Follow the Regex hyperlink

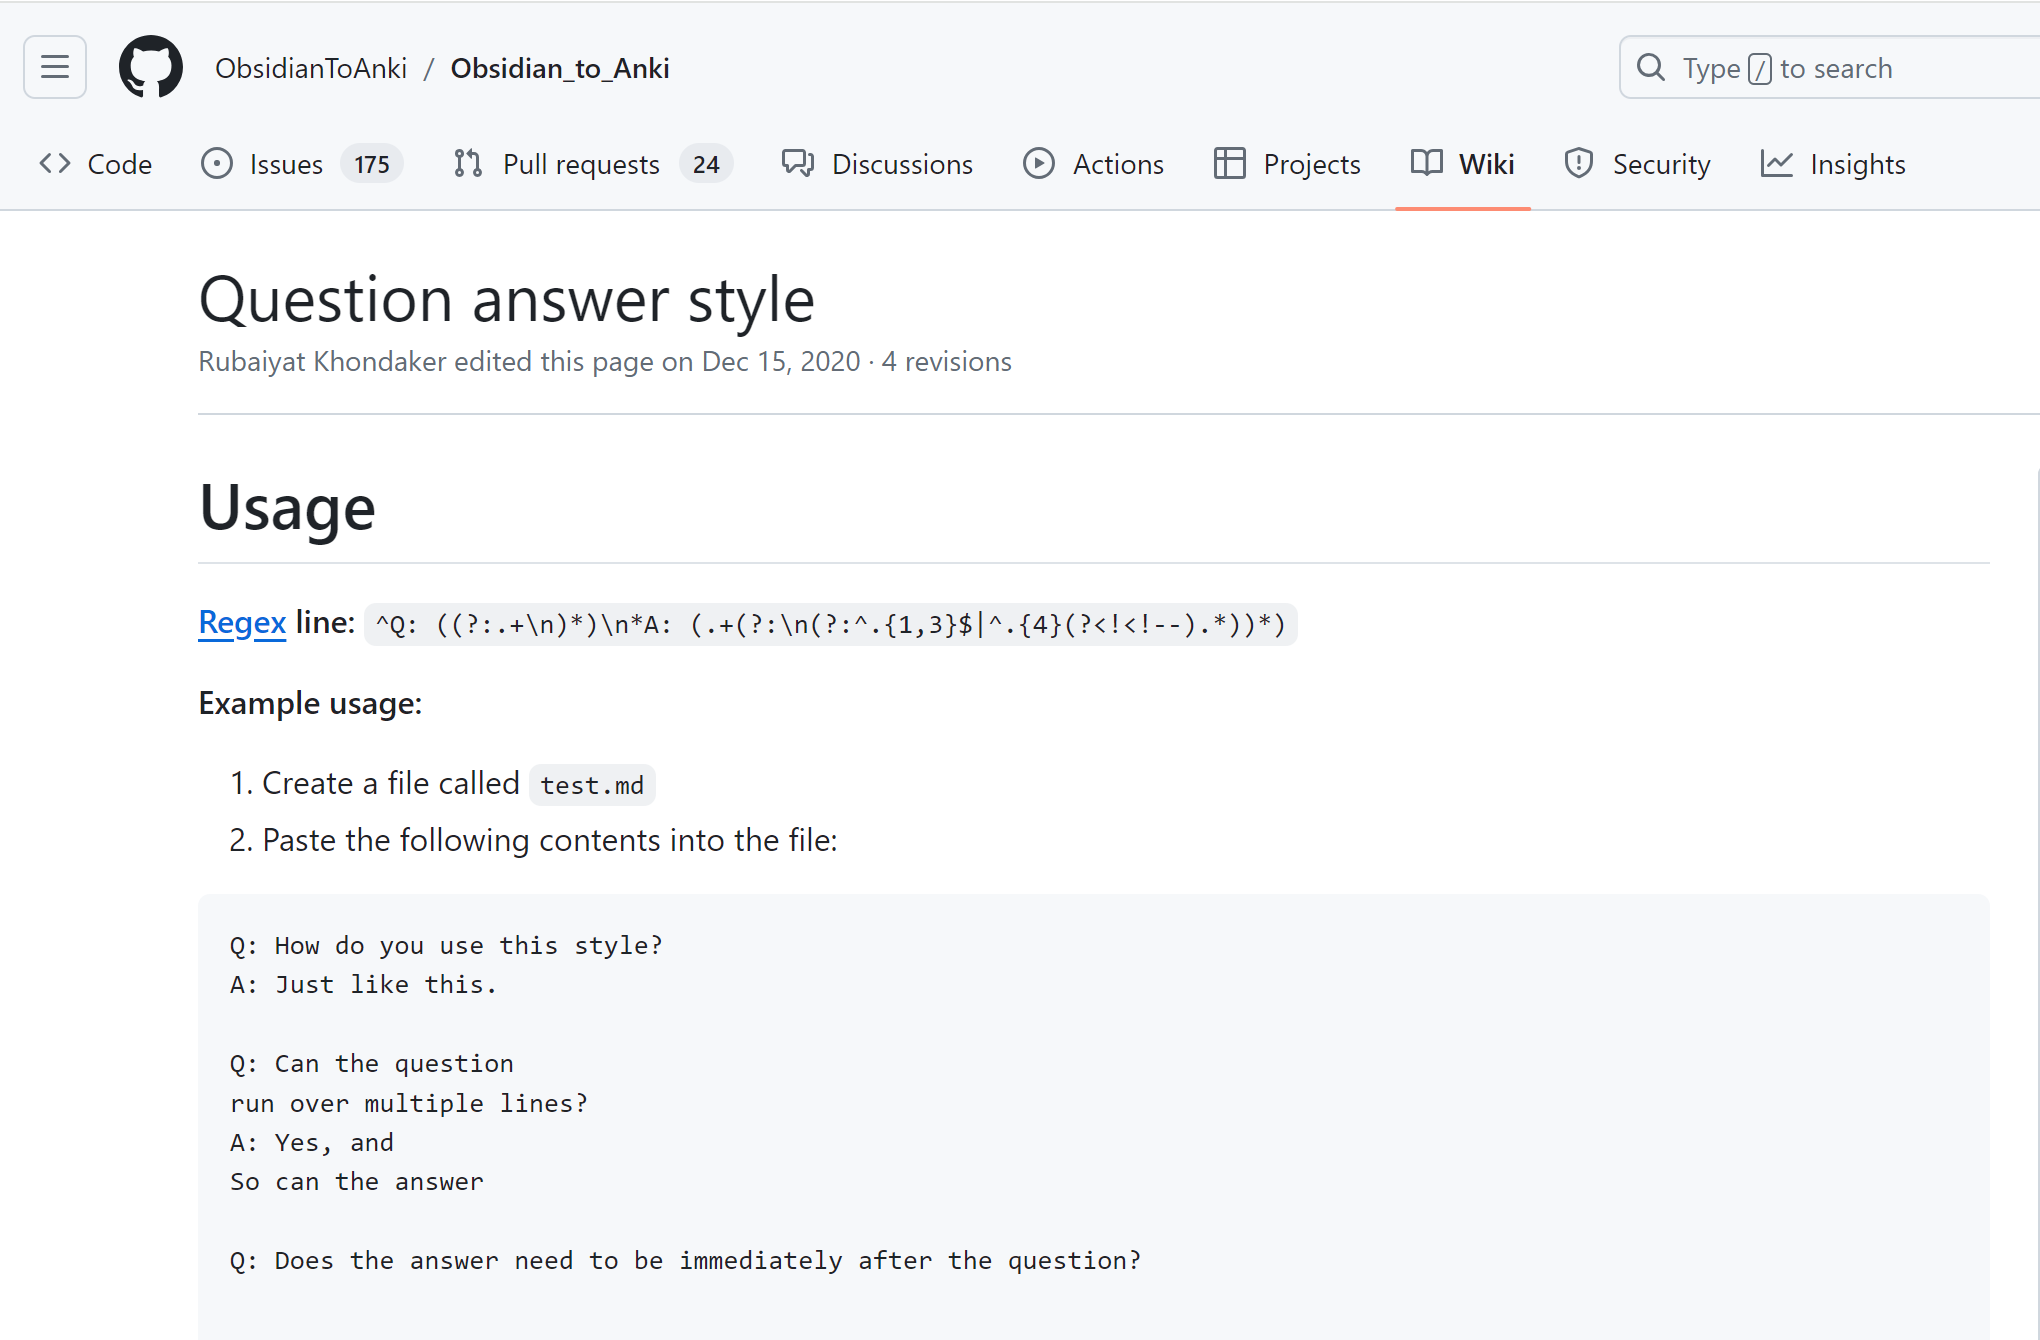point(242,622)
